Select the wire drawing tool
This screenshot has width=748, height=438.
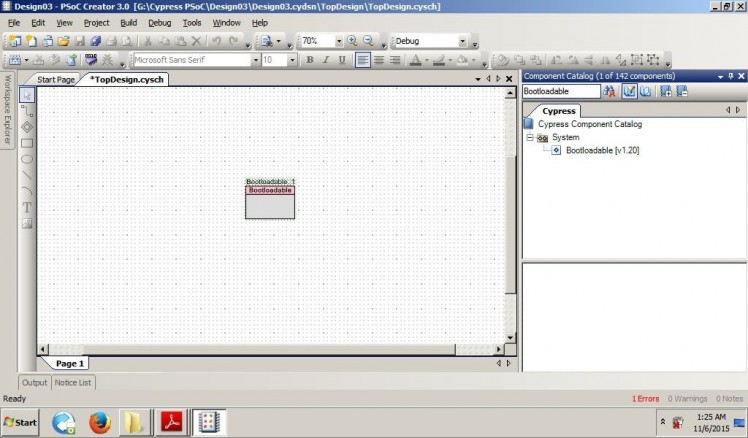(x=27, y=111)
